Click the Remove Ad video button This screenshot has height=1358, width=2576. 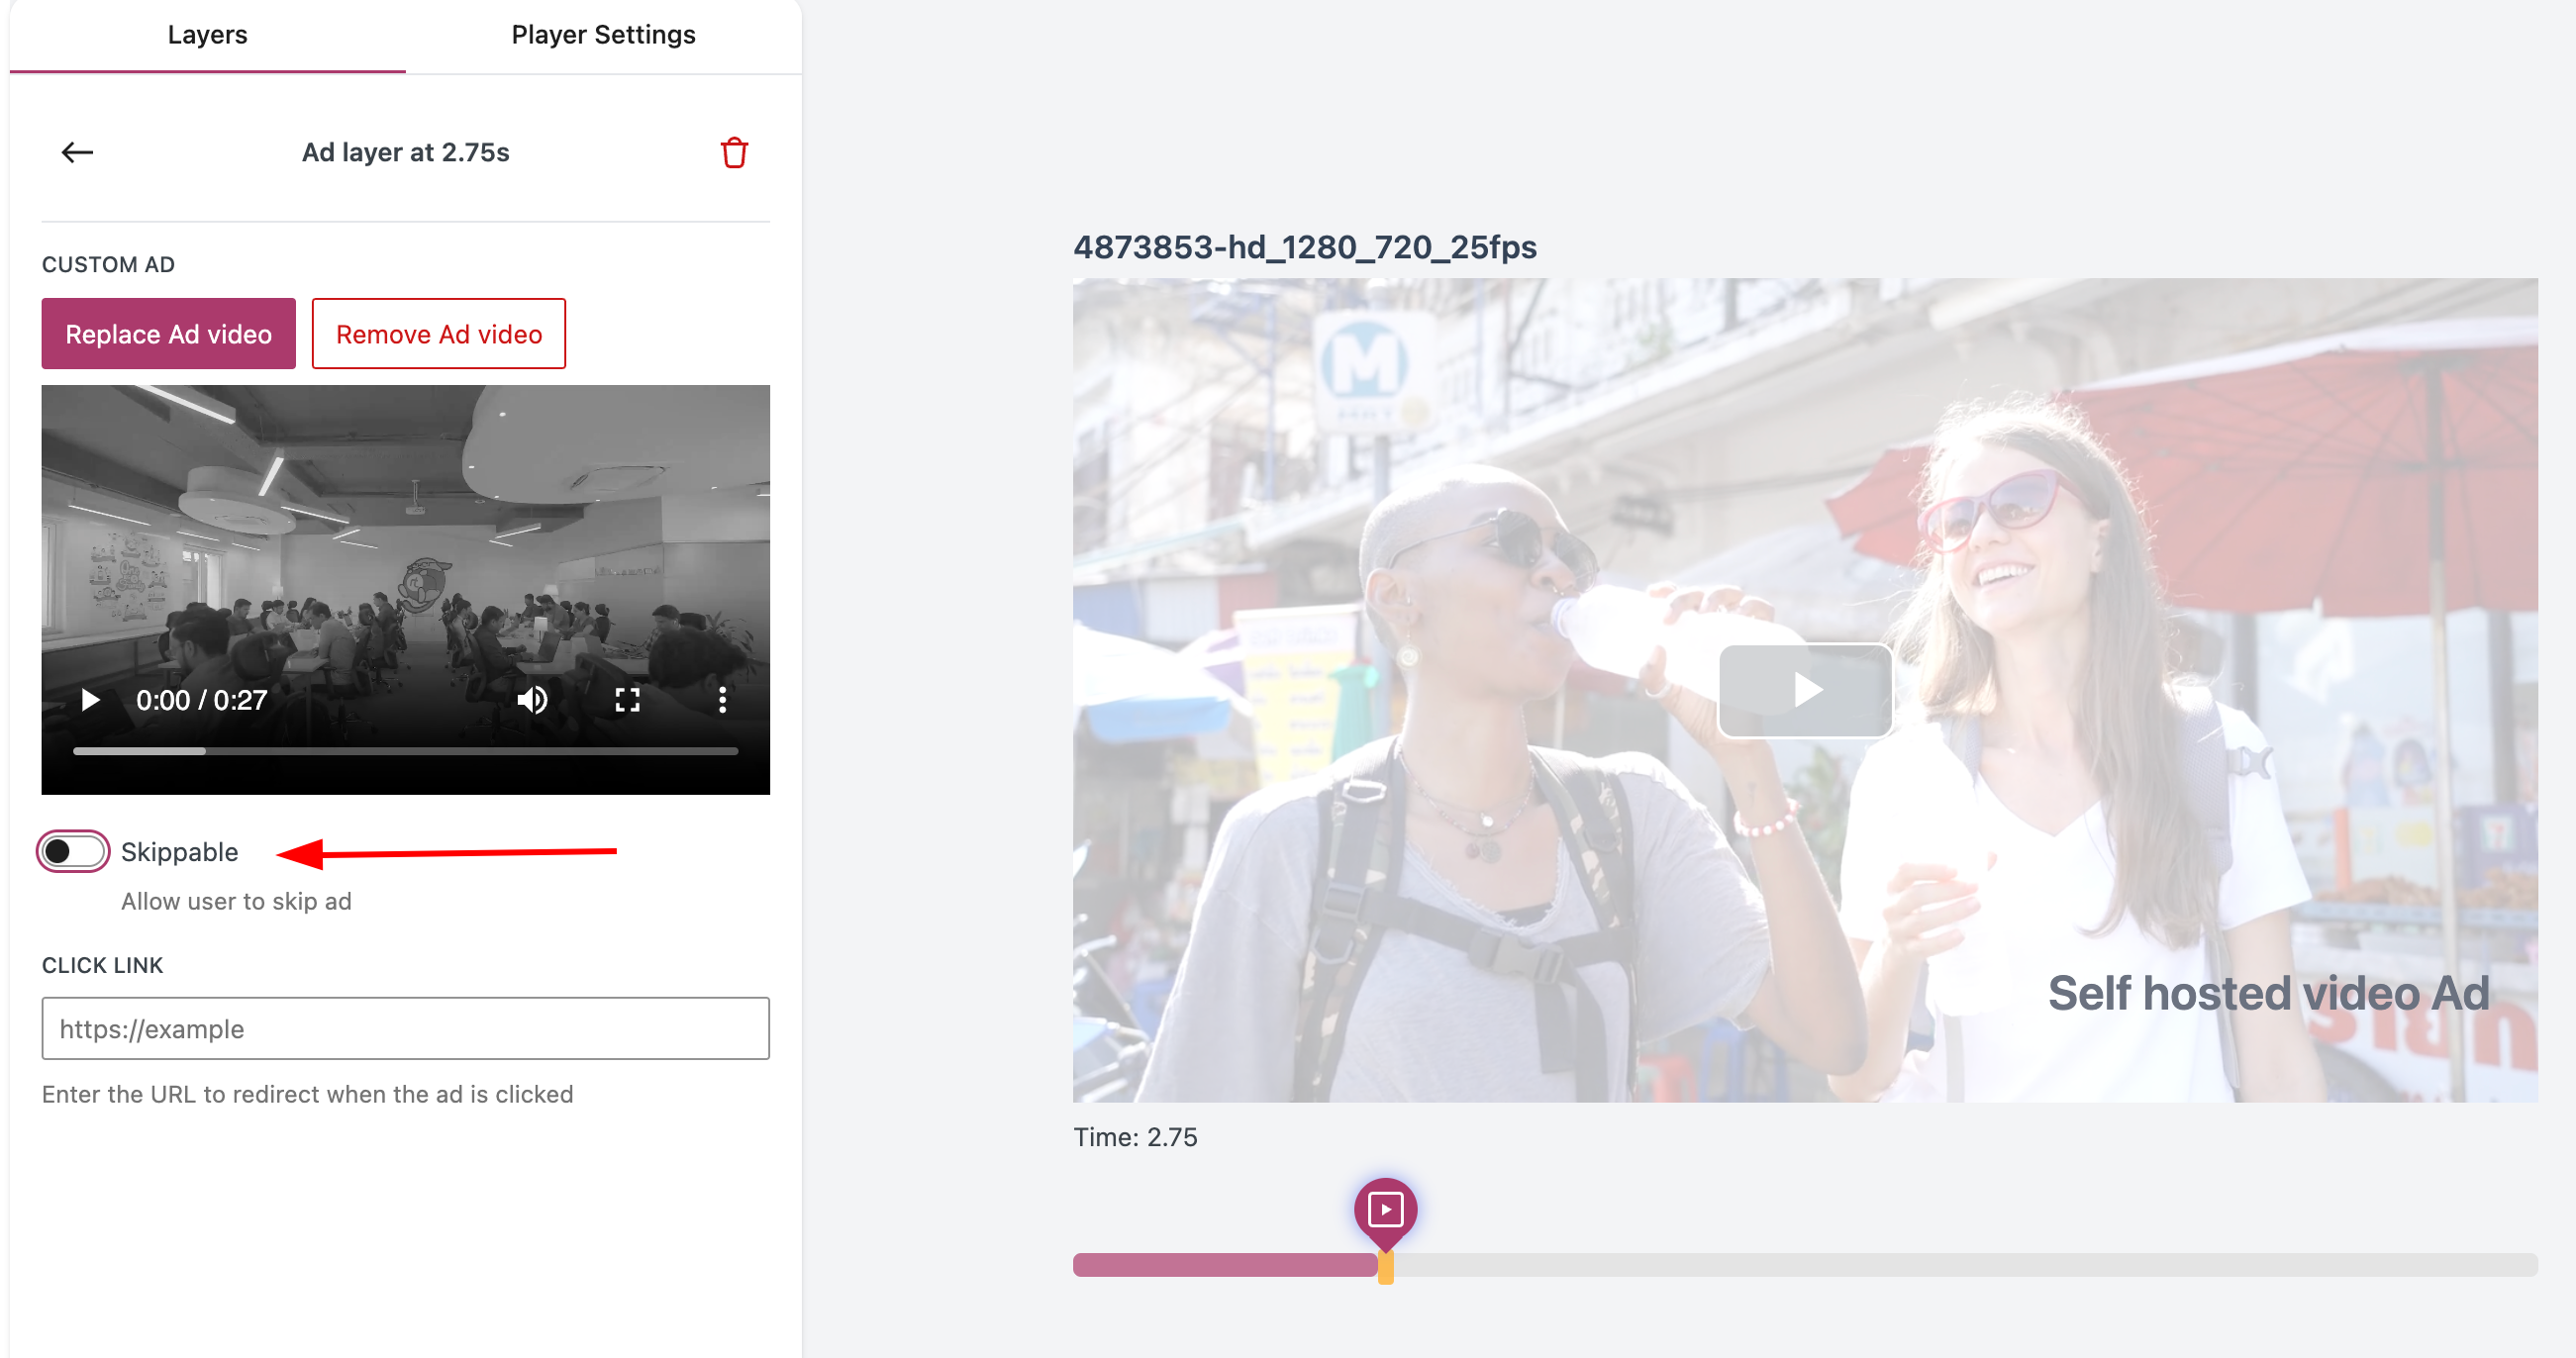click(438, 334)
